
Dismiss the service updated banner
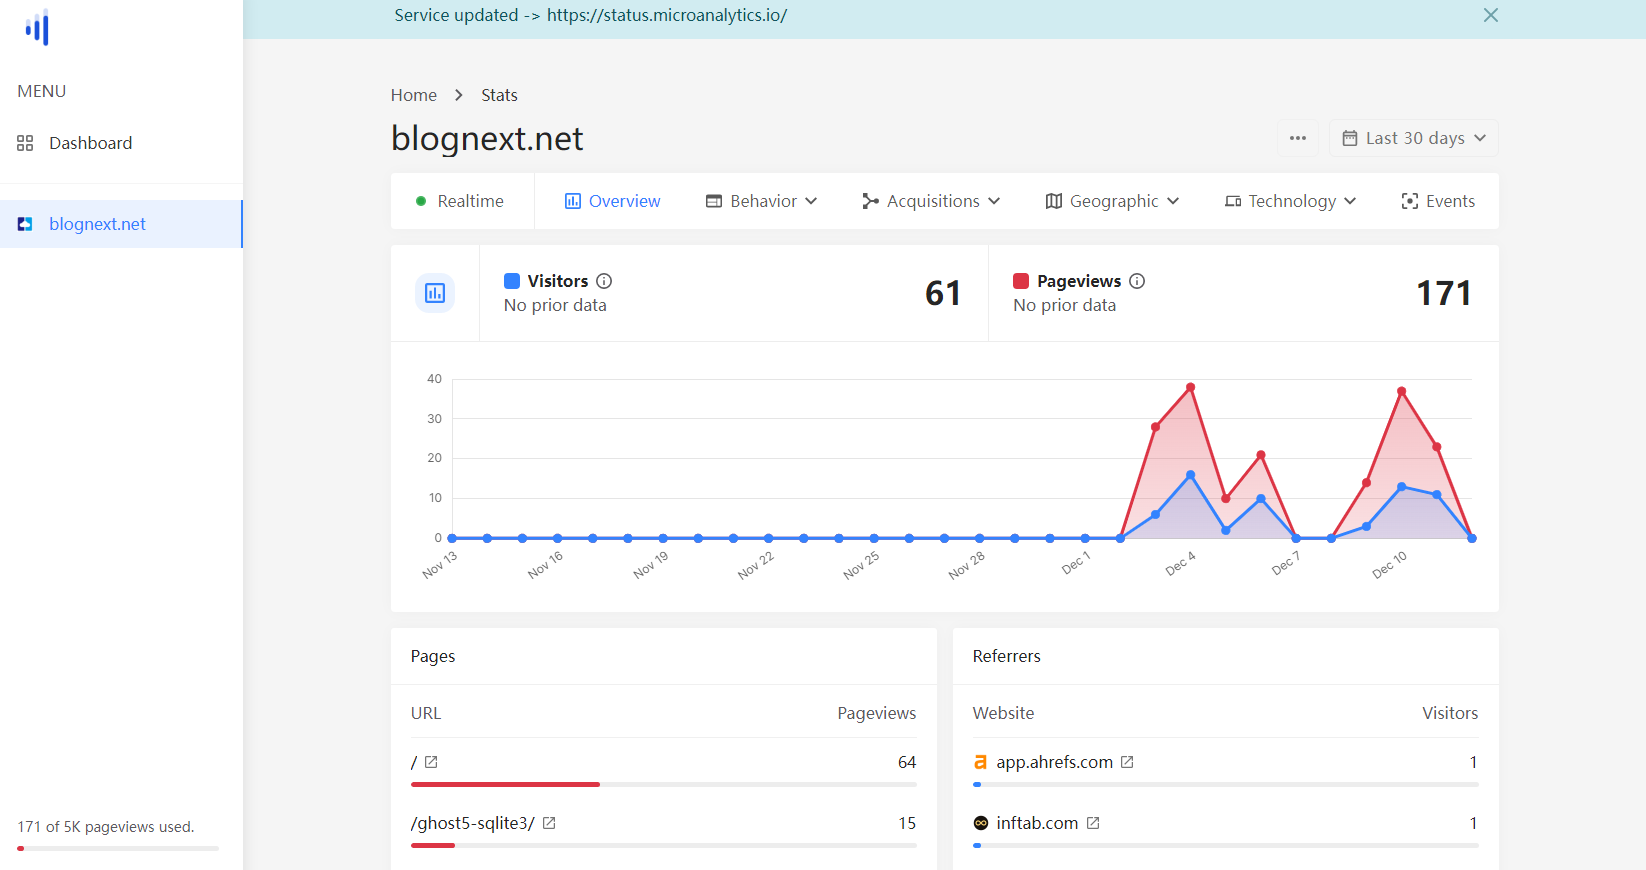[1490, 15]
